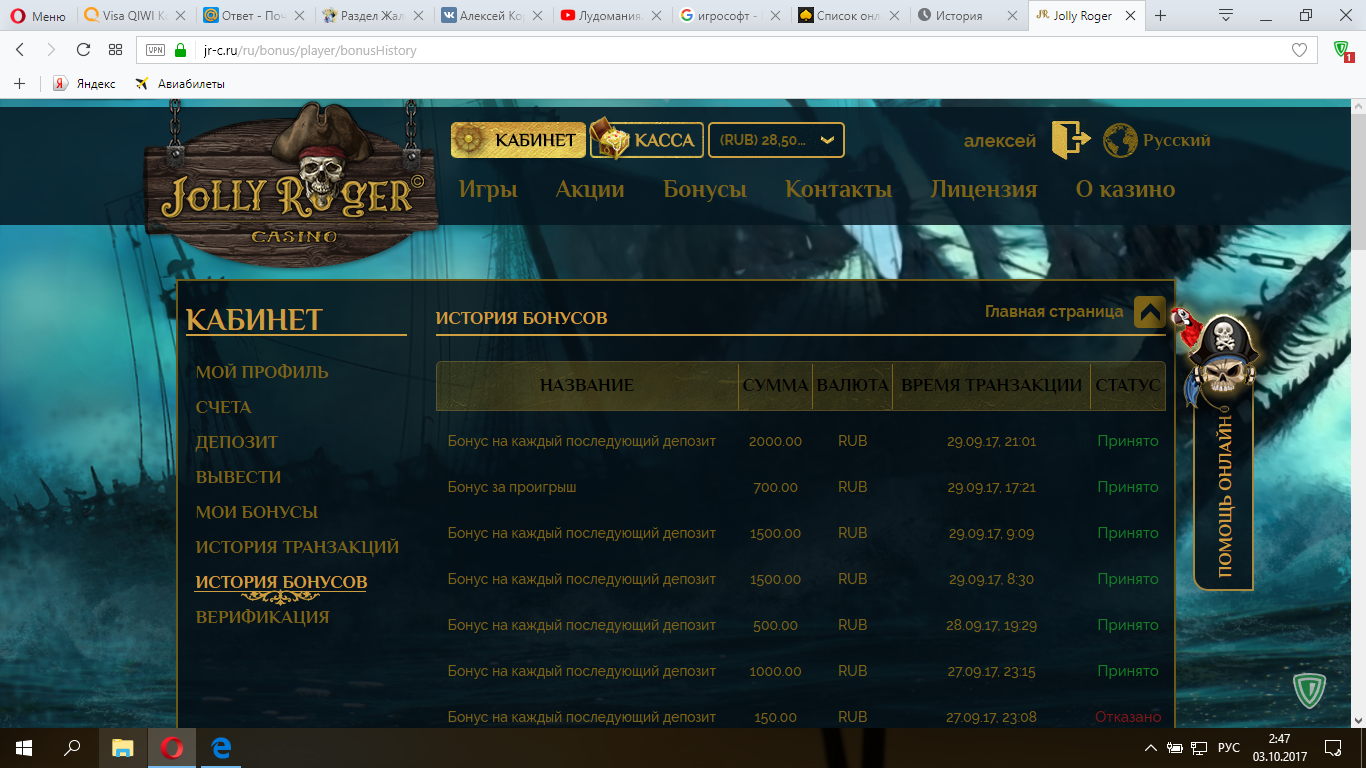The height and width of the screenshot is (768, 1366).
Task: Open МОИ БОНУСЫ in the cabinet sidebar
Action: tap(257, 512)
